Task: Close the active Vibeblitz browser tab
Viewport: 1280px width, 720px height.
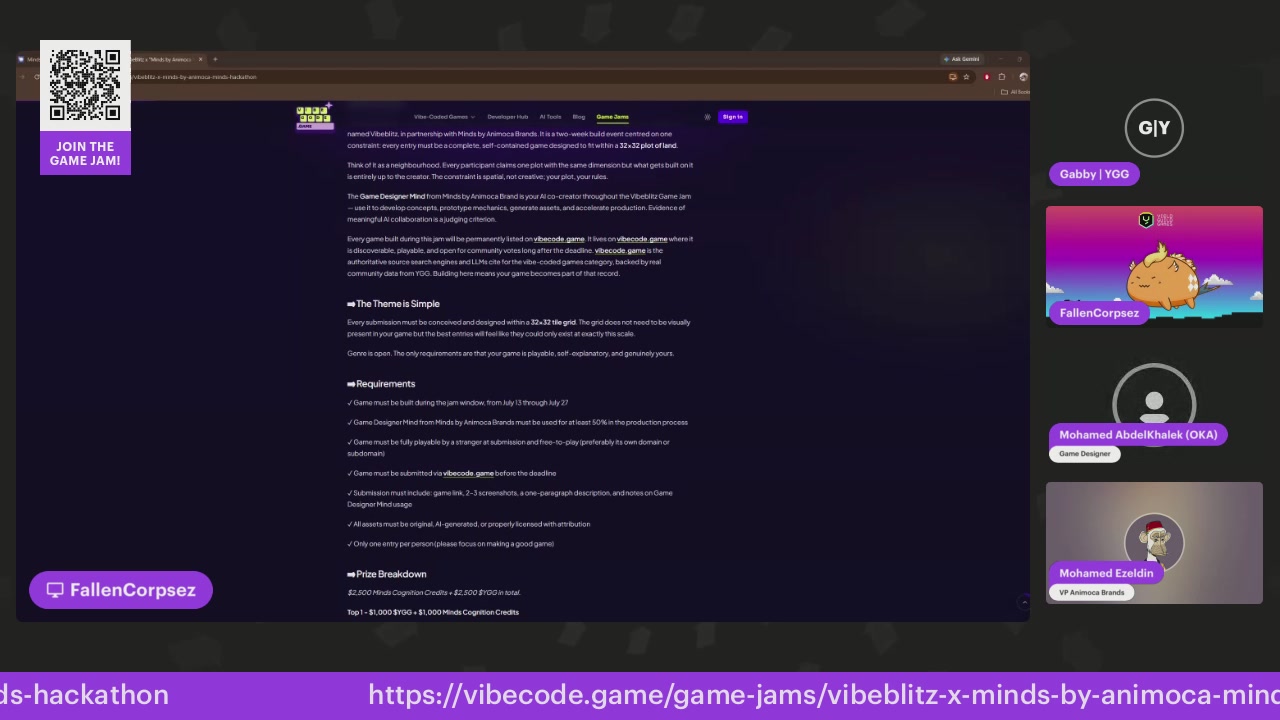Action: click(x=200, y=59)
